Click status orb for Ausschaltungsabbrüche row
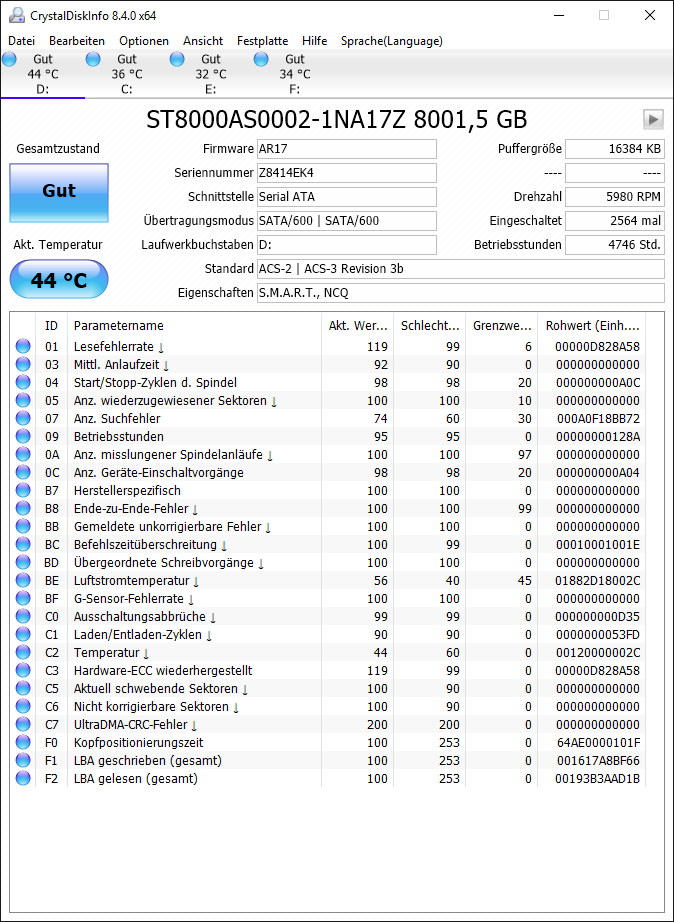Image resolution: width=674 pixels, height=922 pixels. (x=23, y=616)
